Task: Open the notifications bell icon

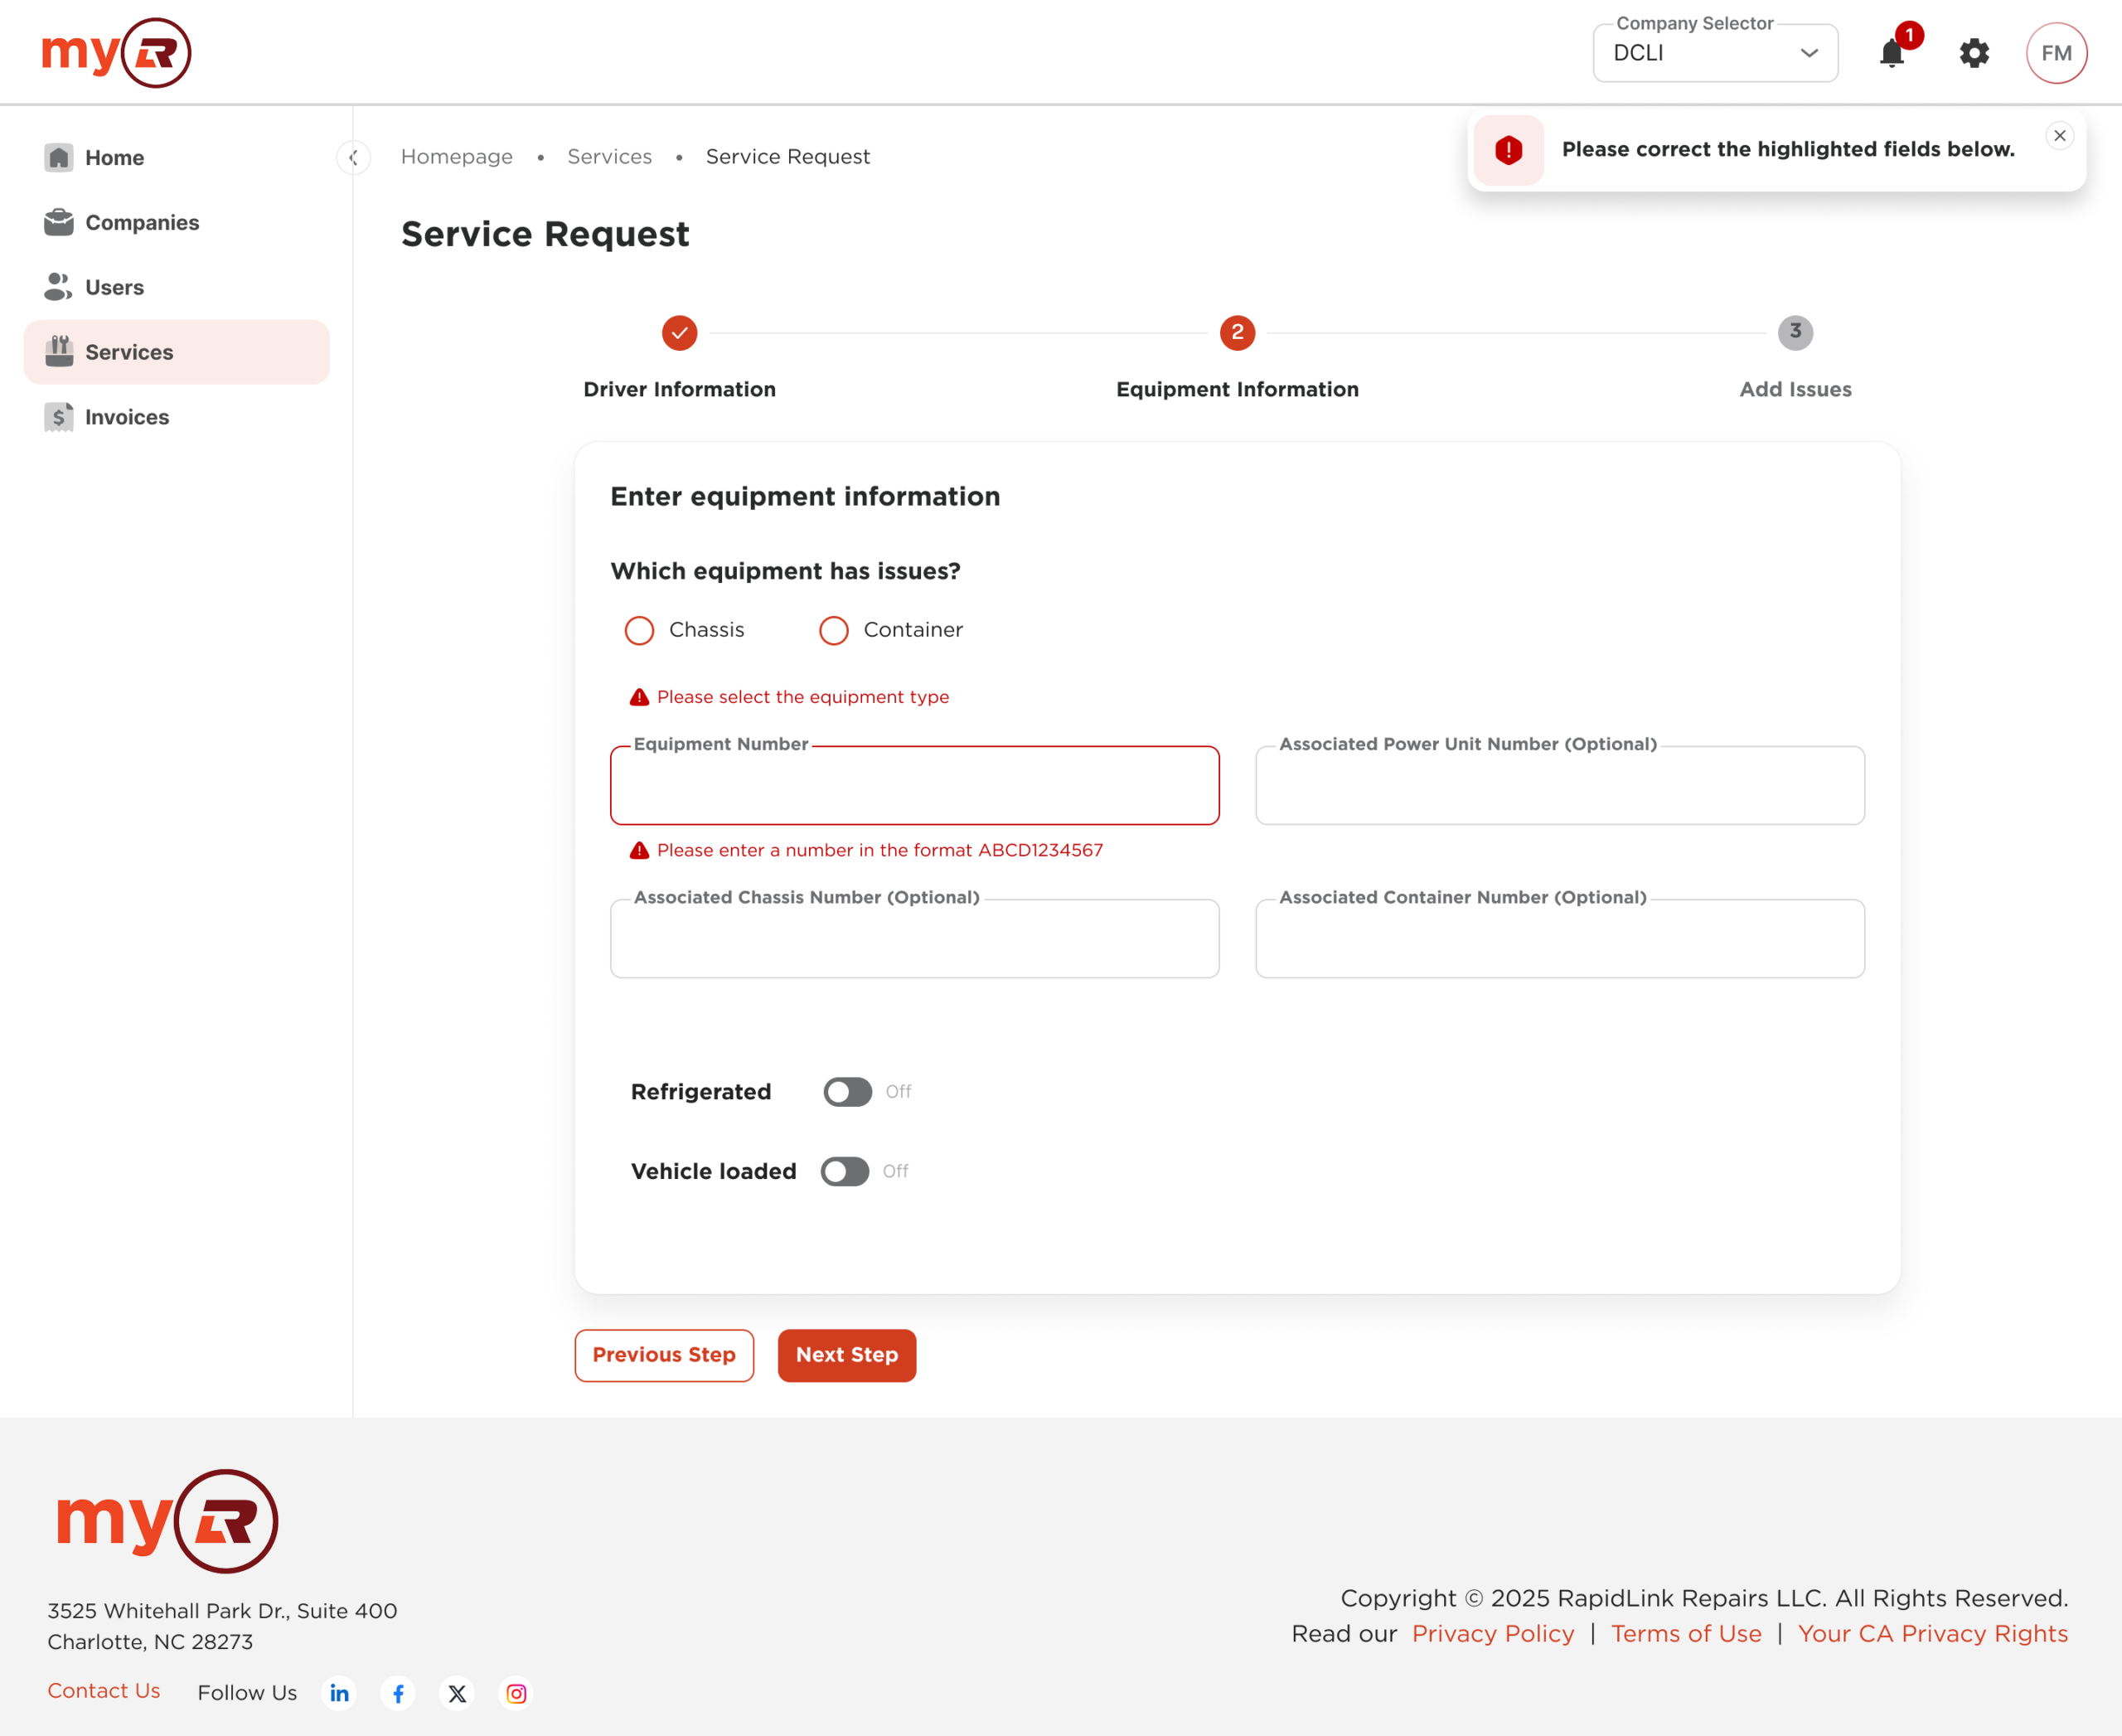Action: [x=1891, y=53]
